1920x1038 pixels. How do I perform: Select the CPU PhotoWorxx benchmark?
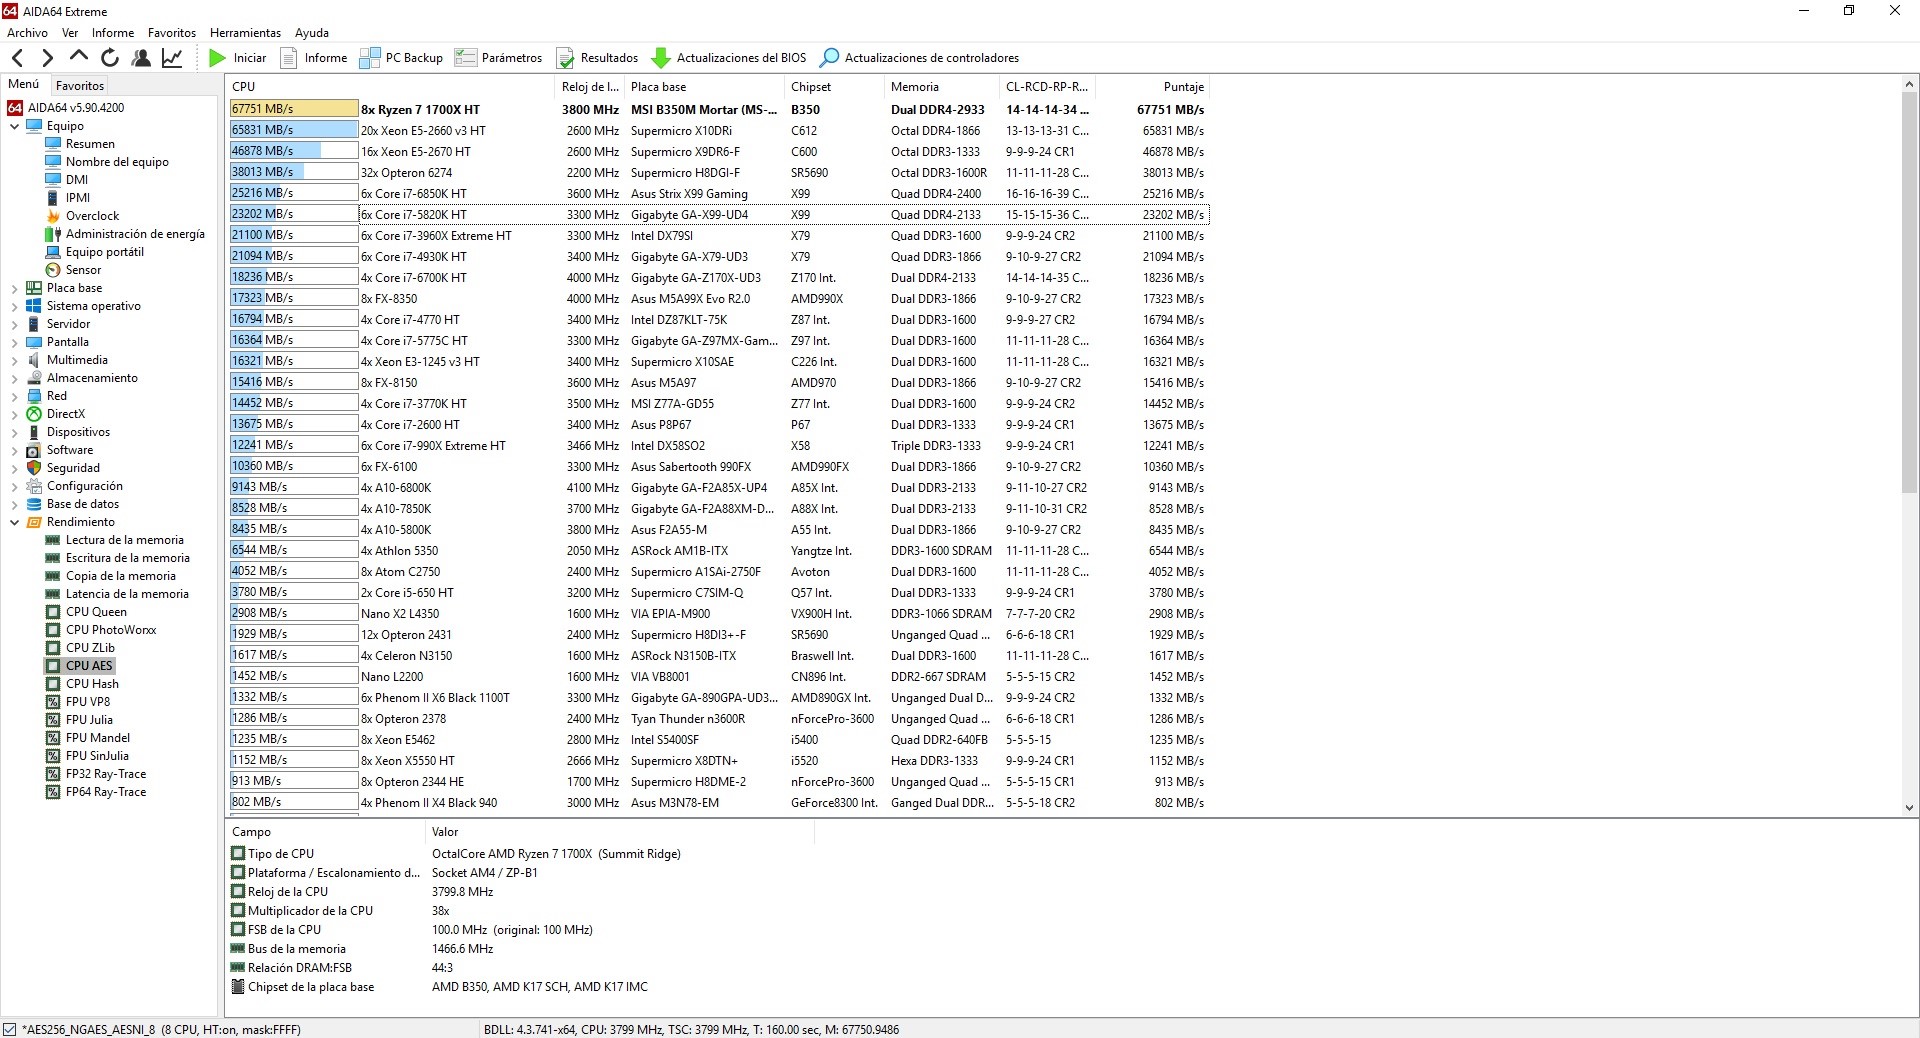tap(111, 630)
